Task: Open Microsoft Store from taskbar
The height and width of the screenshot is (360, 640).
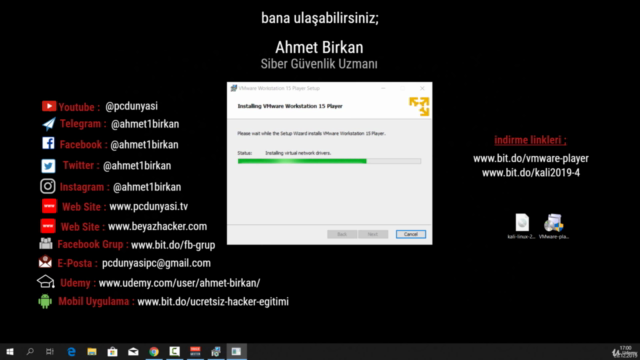Action: (113, 351)
